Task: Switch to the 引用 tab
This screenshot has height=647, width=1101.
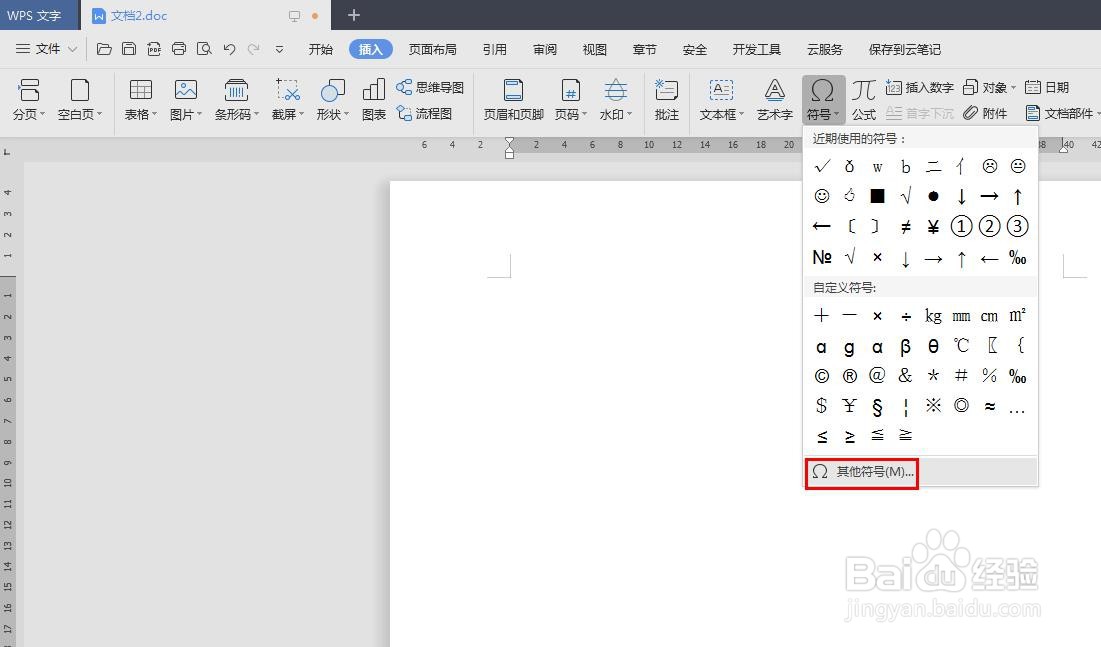Action: 494,49
